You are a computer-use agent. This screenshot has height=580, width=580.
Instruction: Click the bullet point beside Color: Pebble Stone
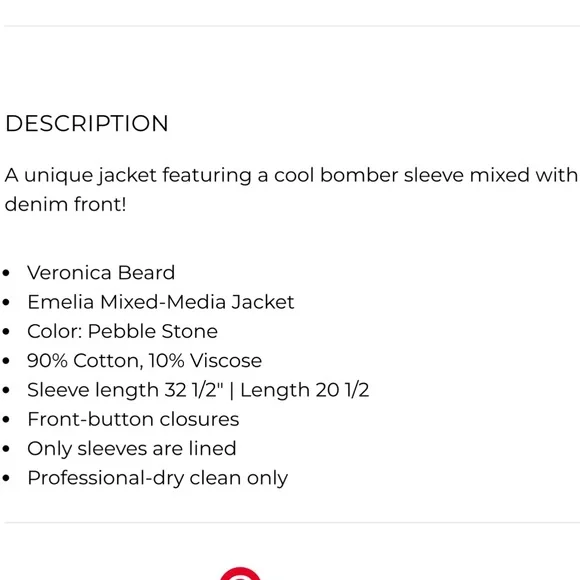[6, 332]
